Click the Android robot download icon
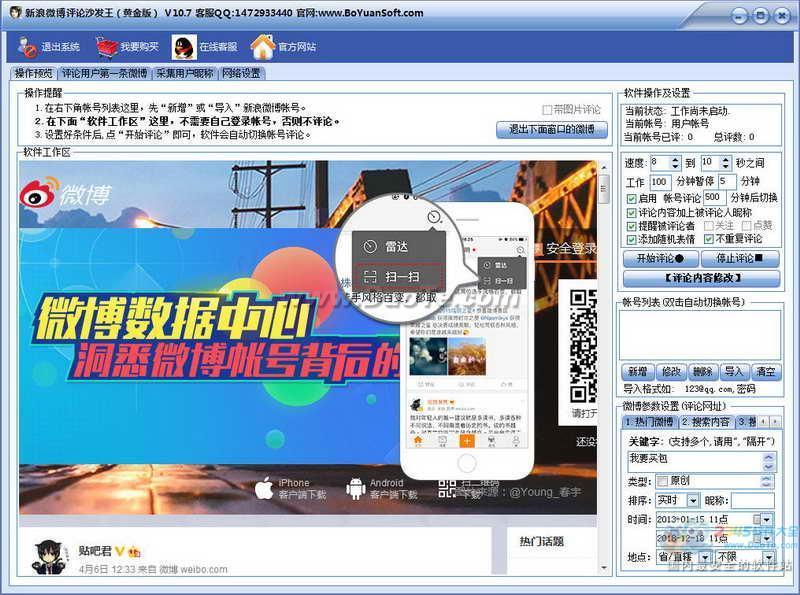This screenshot has width=800, height=595. [x=356, y=489]
